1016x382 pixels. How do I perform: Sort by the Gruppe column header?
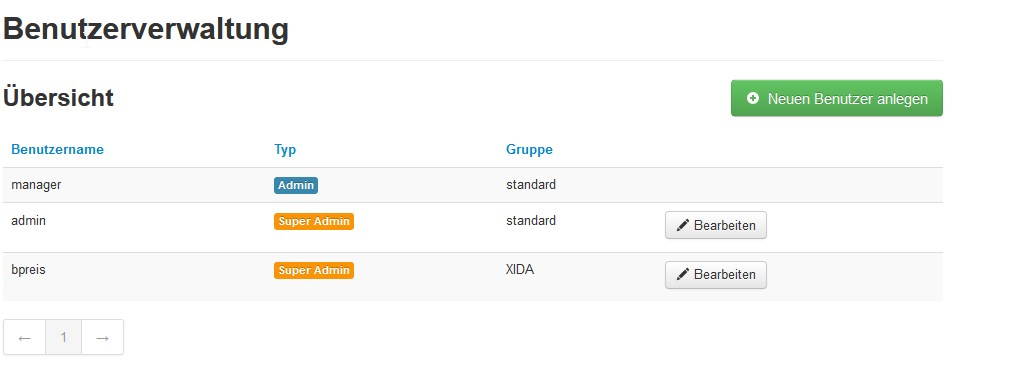529,150
